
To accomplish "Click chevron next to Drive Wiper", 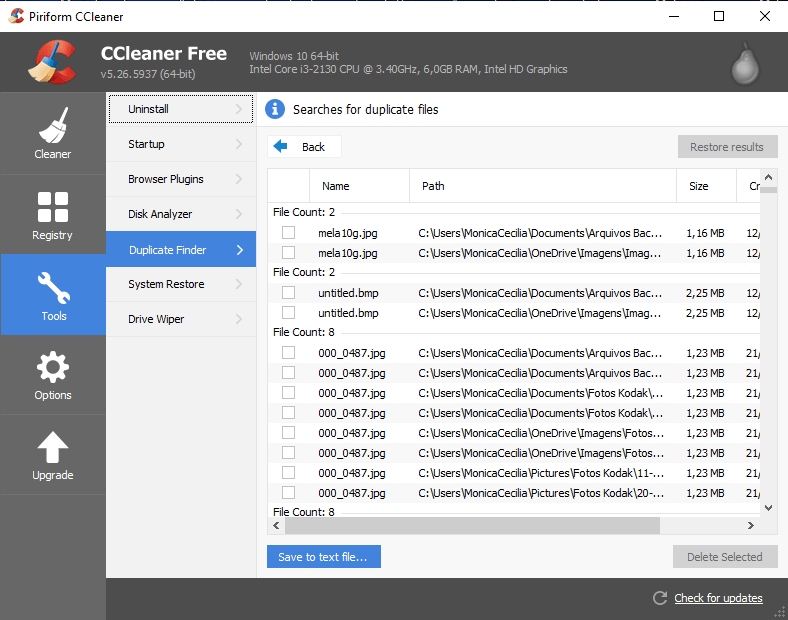I will point(239,319).
